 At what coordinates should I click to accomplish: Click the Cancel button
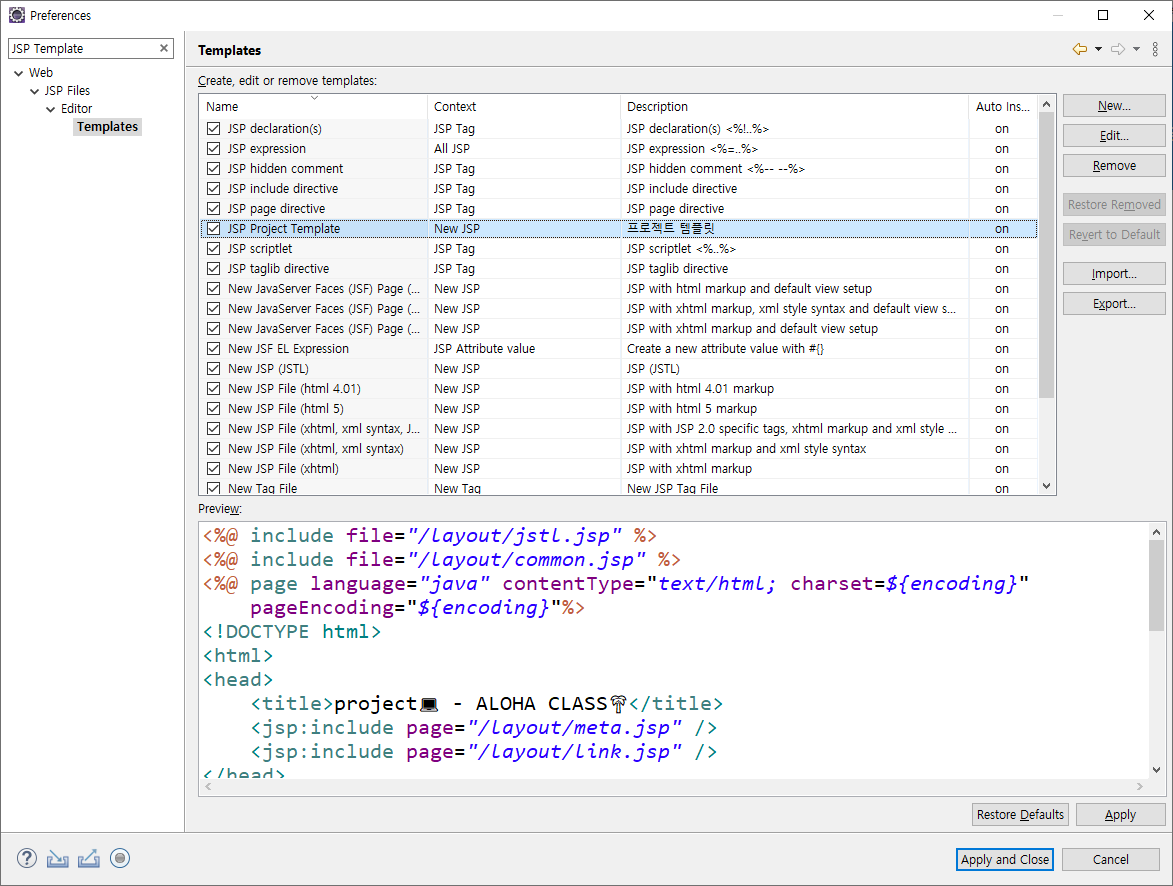coord(1110,859)
